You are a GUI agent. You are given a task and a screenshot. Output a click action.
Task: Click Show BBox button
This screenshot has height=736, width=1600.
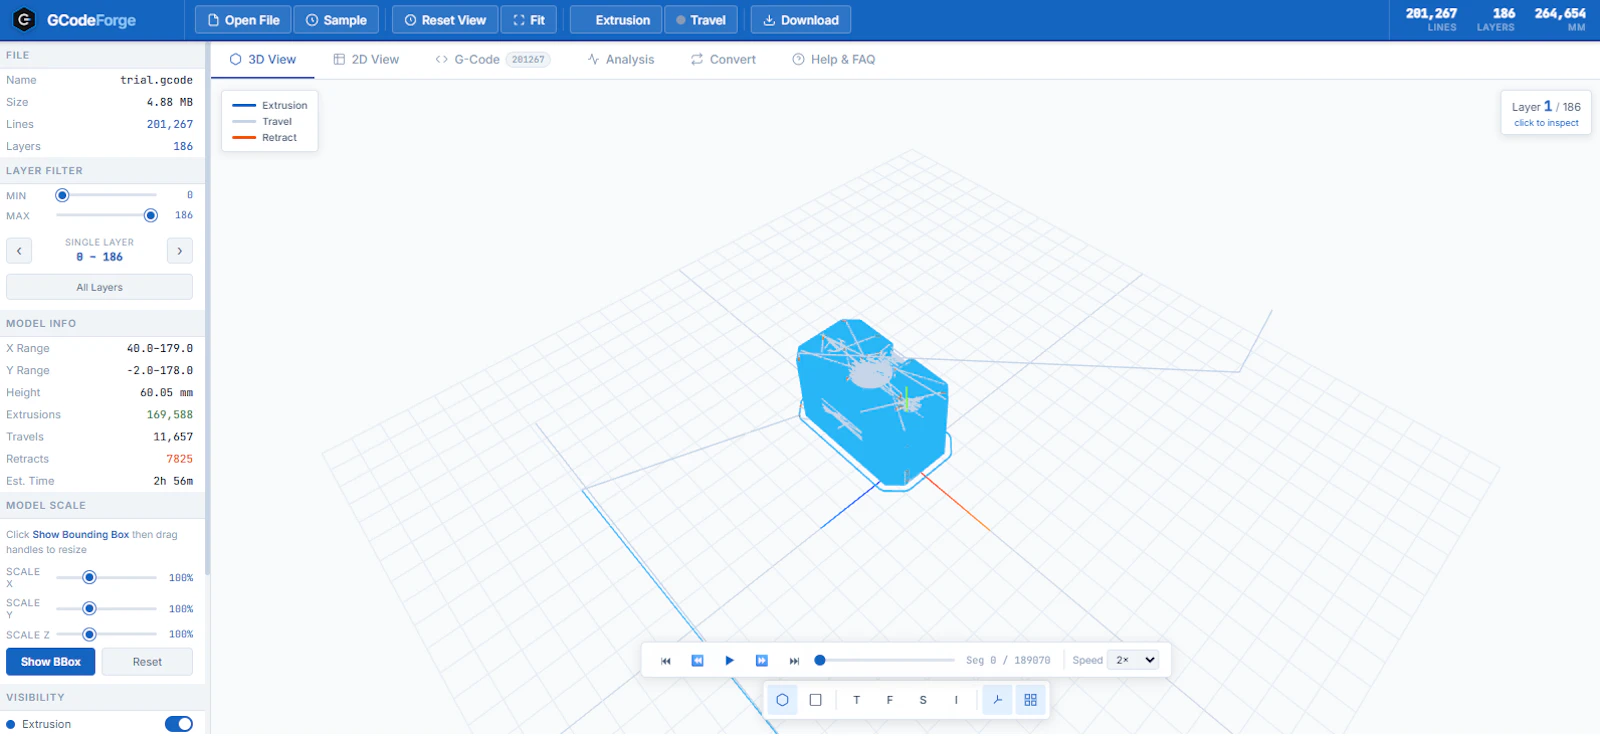click(x=51, y=662)
